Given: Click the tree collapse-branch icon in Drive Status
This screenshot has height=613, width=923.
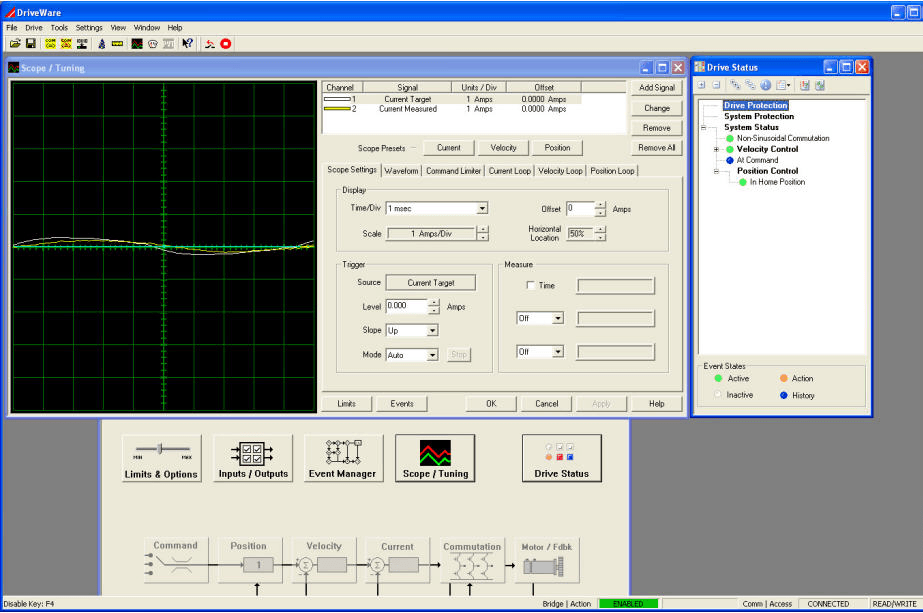Looking at the screenshot, I should click(751, 85).
